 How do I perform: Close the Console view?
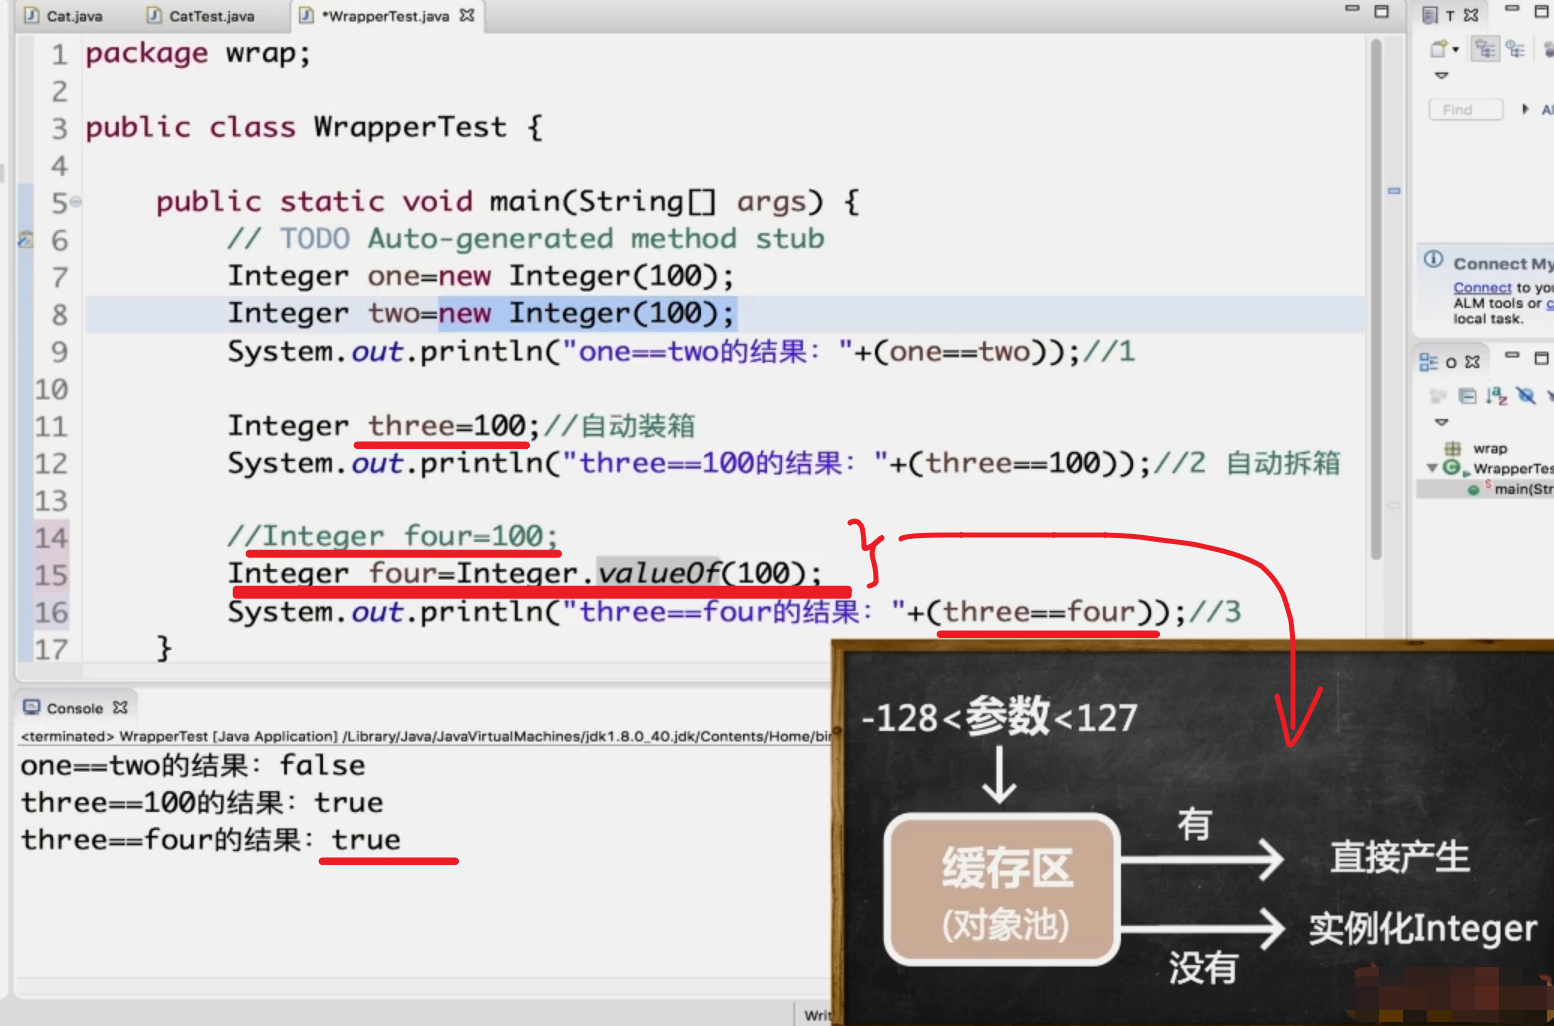coord(120,707)
